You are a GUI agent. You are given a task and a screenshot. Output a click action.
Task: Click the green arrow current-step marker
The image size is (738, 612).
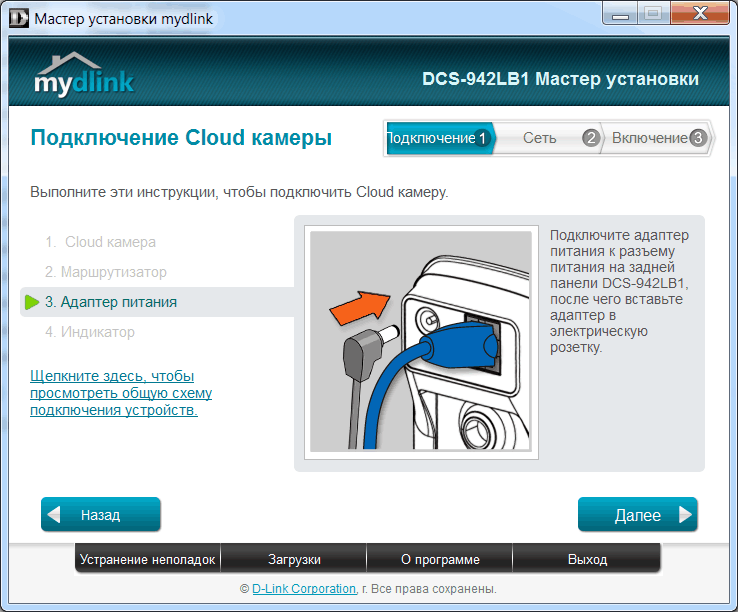pyautogui.click(x=32, y=302)
